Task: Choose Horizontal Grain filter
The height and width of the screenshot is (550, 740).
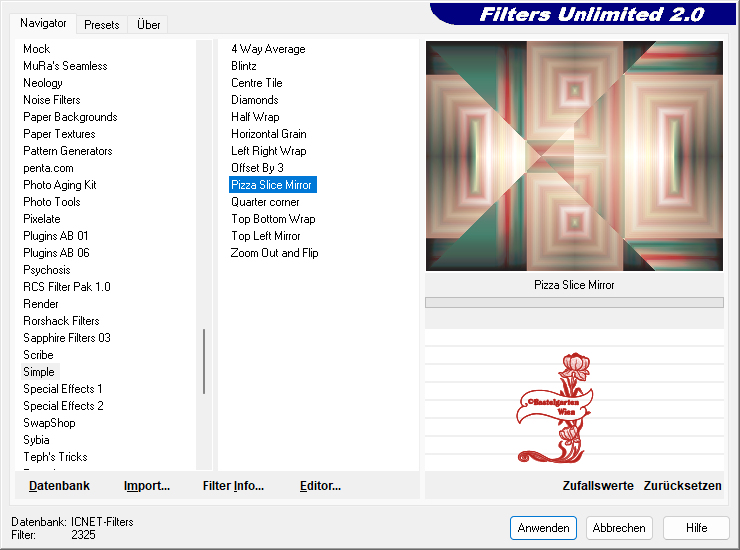Action: tap(269, 134)
